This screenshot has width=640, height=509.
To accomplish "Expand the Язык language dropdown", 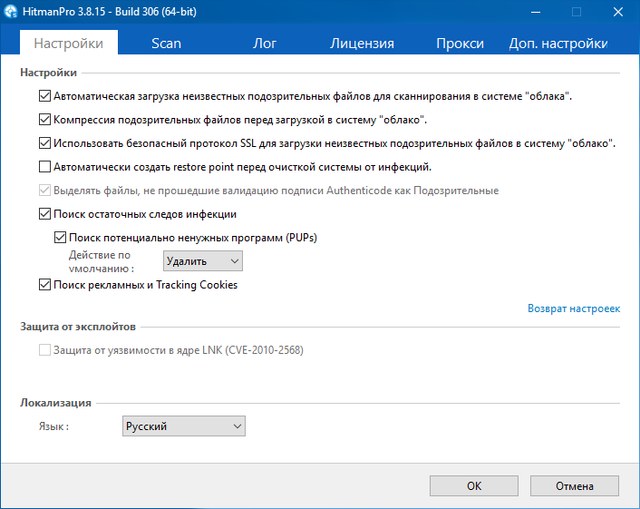I will tap(183, 427).
